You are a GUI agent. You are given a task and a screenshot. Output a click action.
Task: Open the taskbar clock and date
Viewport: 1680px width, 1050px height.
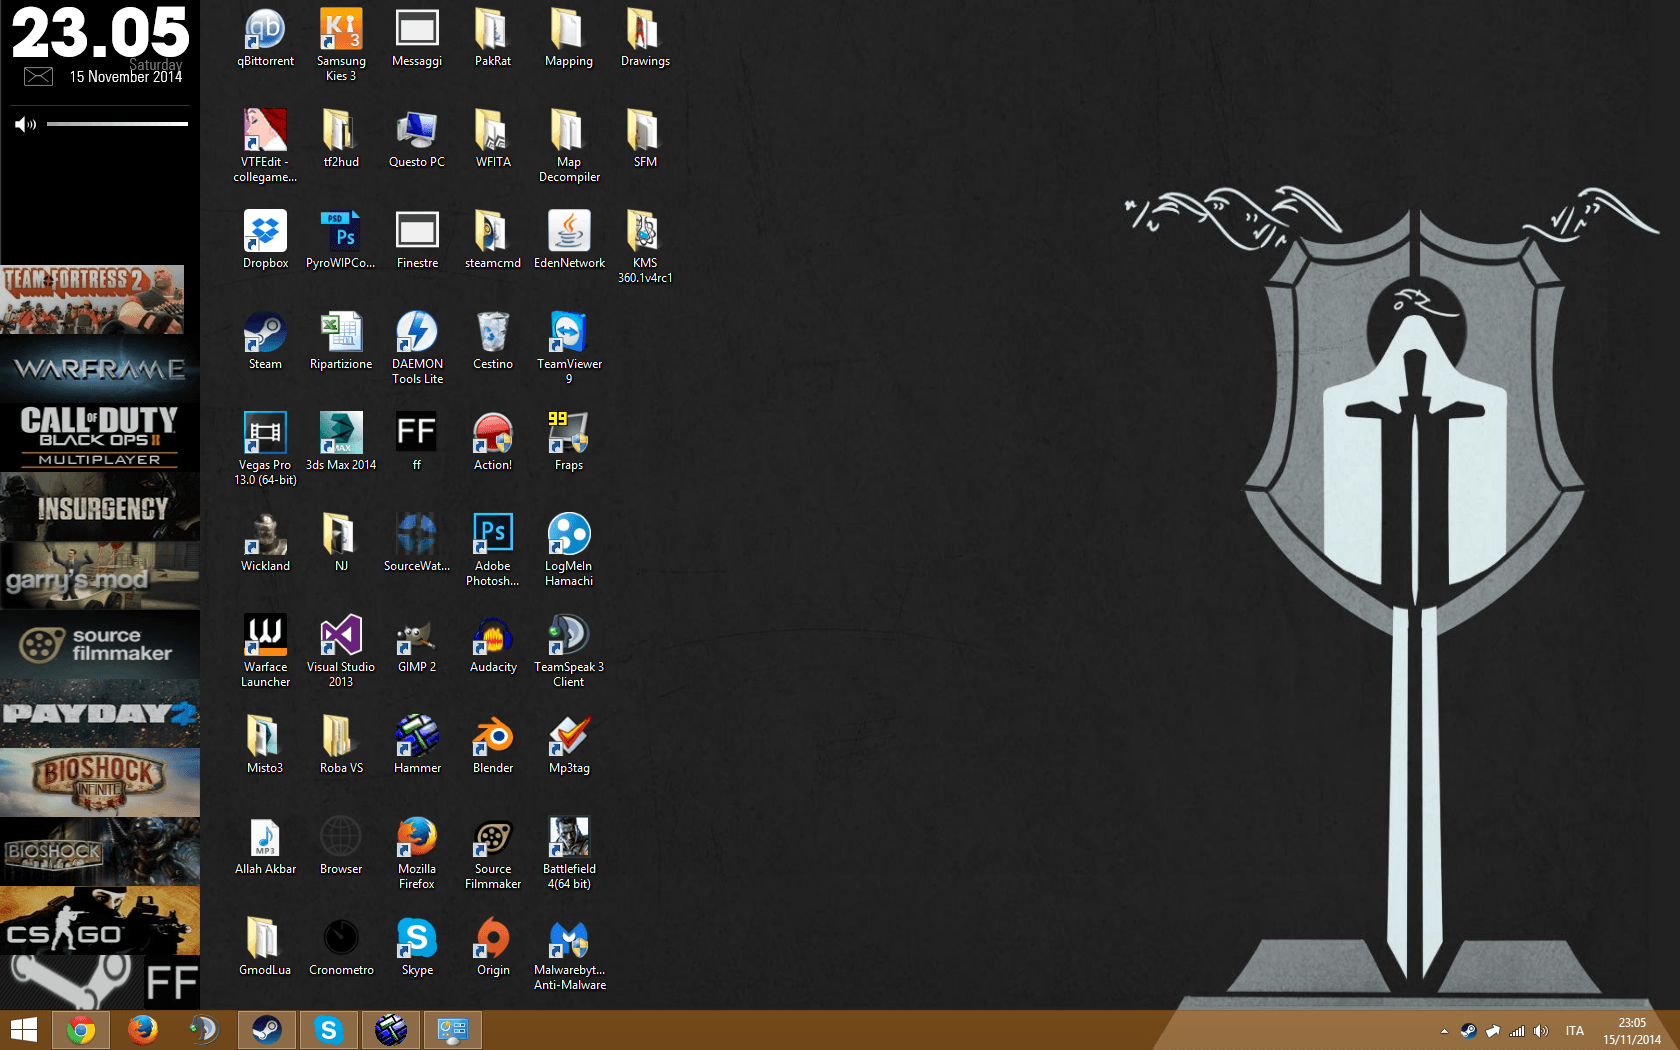coord(1632,1031)
